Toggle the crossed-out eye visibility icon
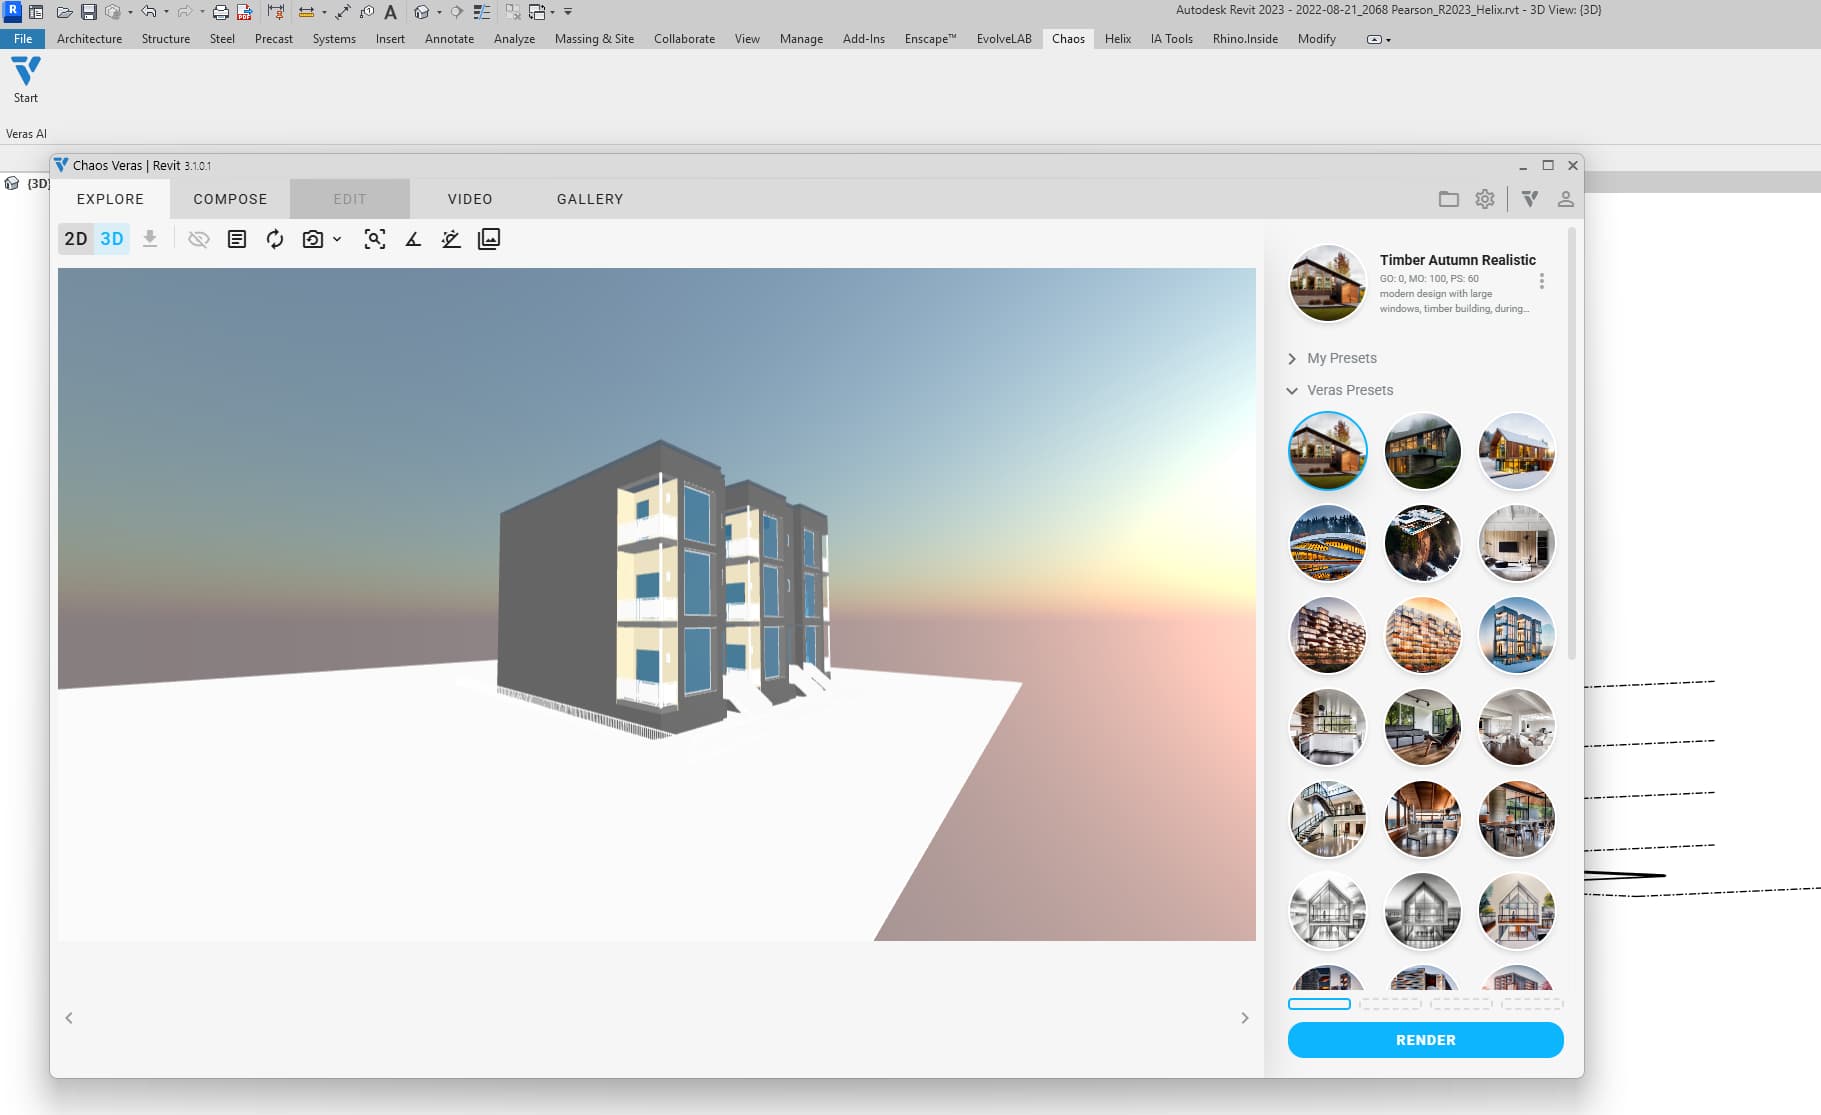 tap(199, 239)
